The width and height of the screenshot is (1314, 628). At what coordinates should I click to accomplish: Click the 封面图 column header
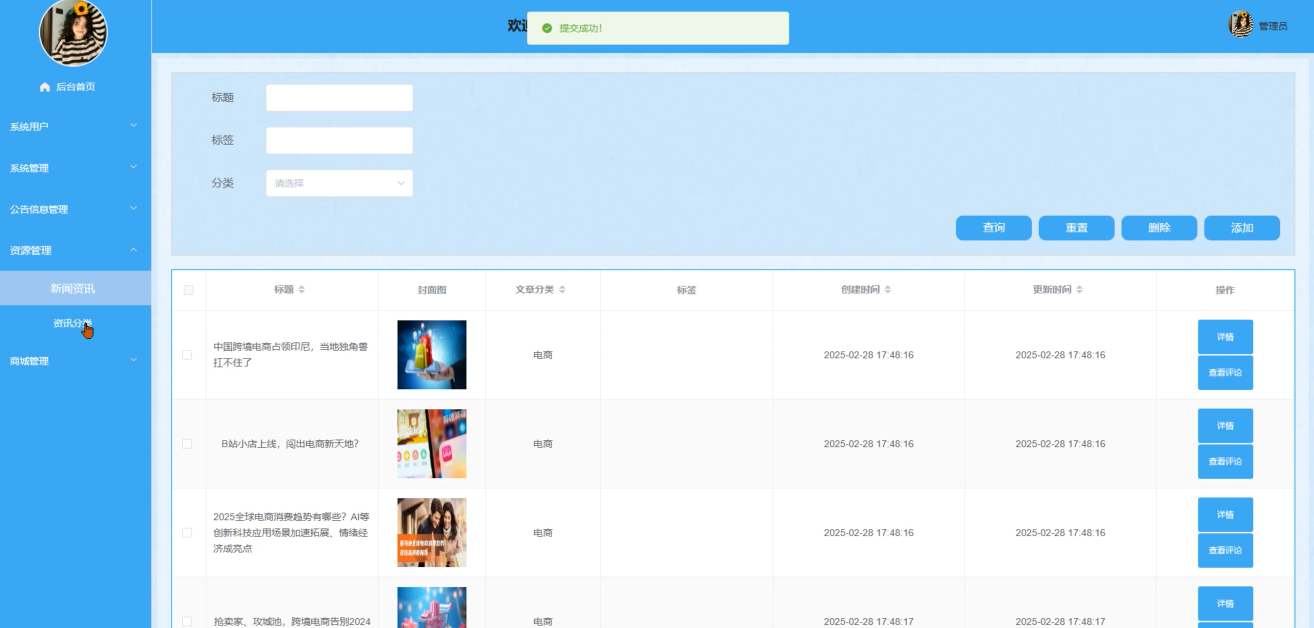(x=432, y=290)
